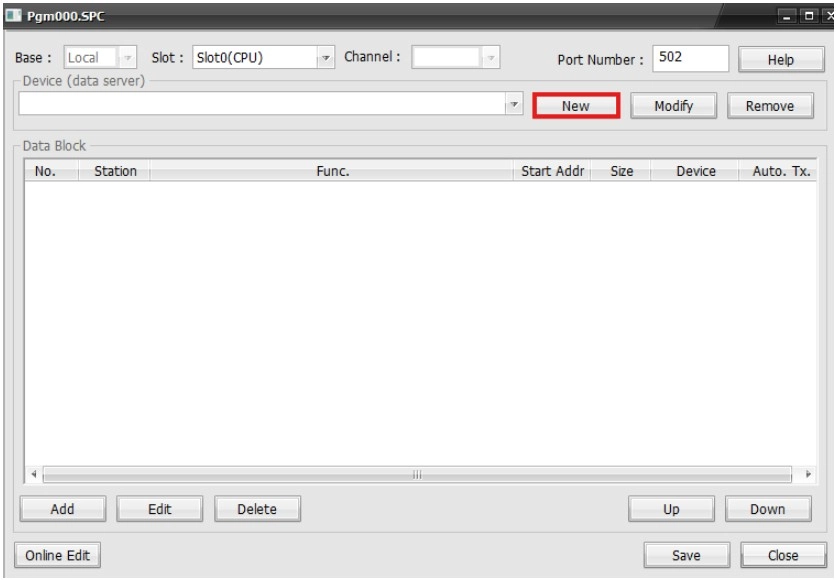The image size is (836, 580).
Task: Click the Remove device button
Action: click(x=770, y=106)
